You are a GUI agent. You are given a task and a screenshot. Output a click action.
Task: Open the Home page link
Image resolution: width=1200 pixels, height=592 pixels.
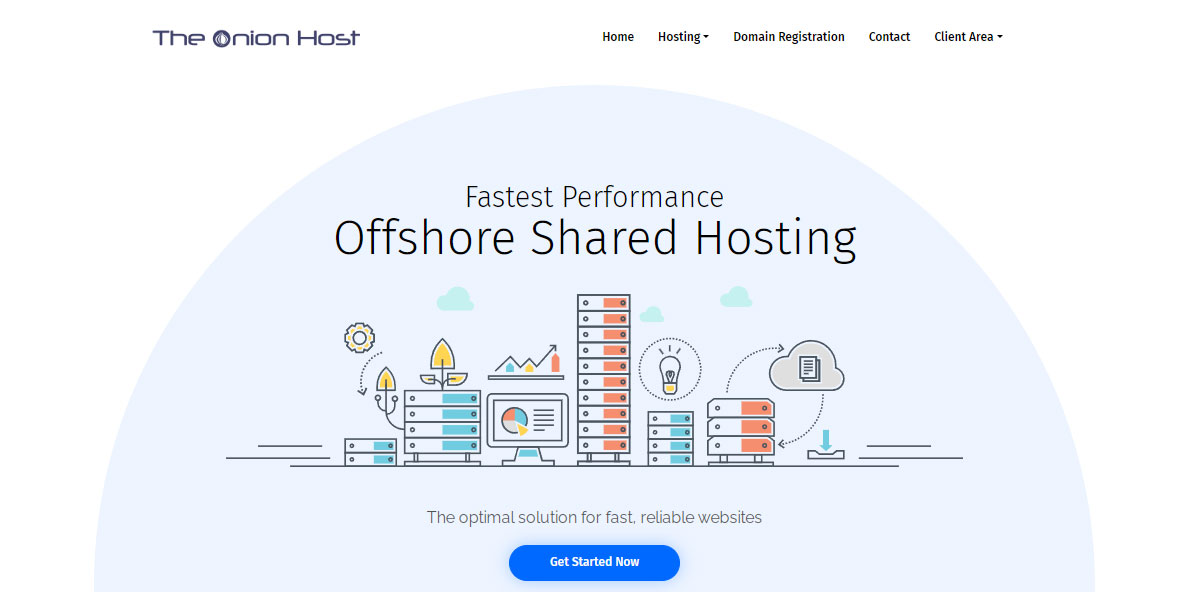pos(618,37)
